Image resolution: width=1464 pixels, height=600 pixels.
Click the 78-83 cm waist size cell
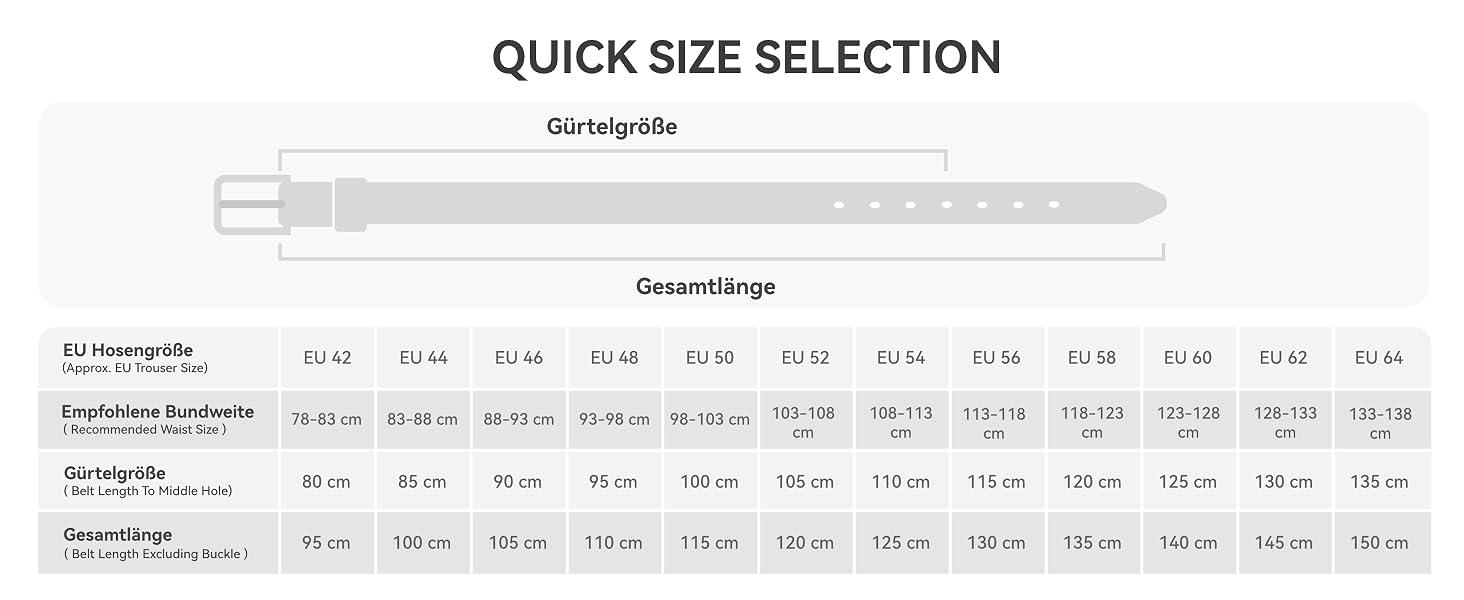[327, 420]
